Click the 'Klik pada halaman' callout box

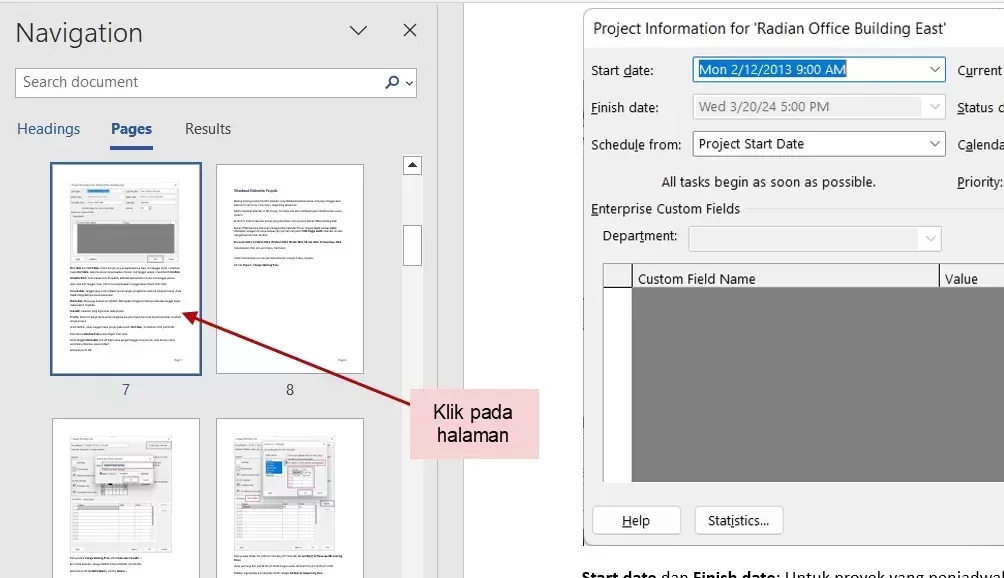[474, 424]
